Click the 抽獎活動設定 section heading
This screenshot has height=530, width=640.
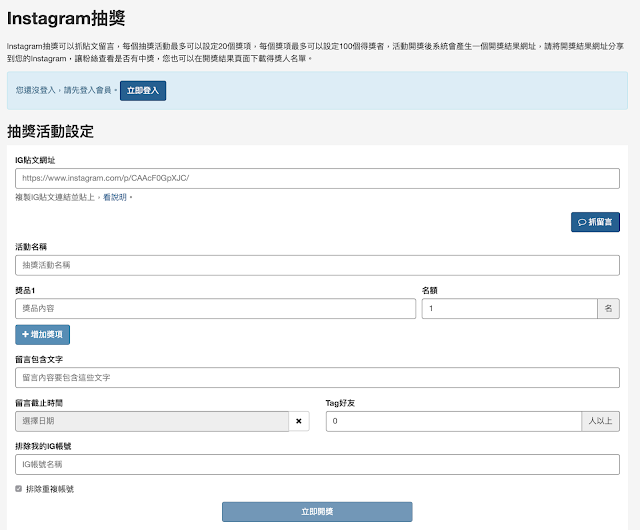coord(51,131)
